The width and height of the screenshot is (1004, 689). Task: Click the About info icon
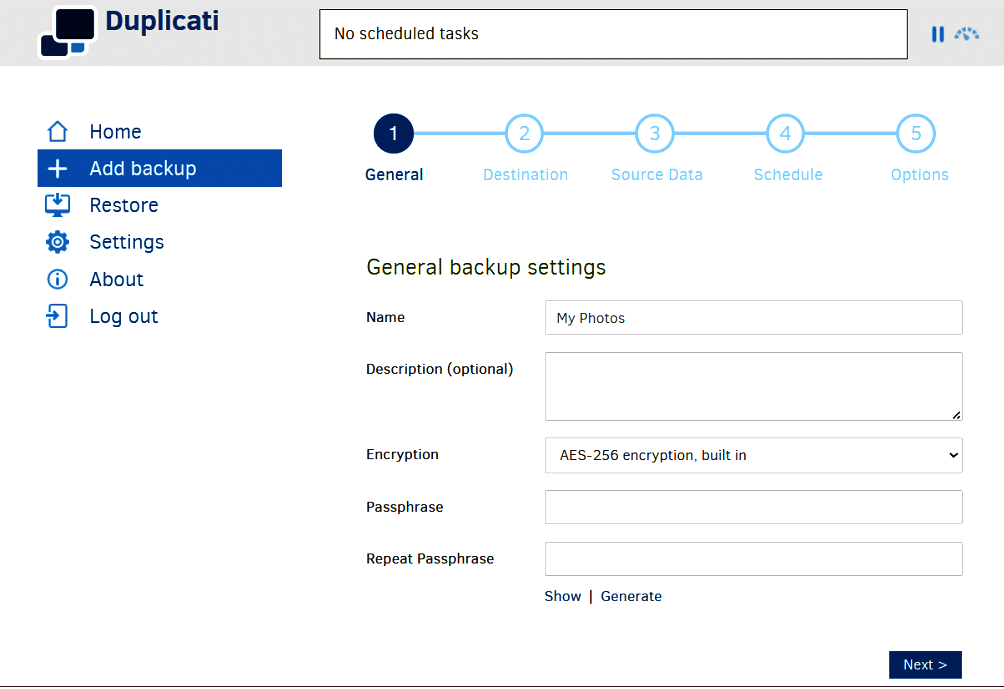[58, 279]
